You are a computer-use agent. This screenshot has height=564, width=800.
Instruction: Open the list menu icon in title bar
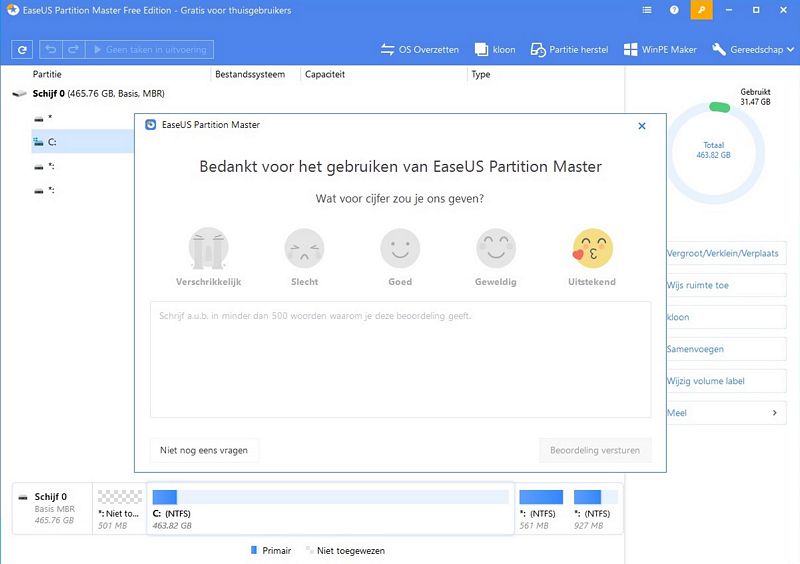(x=646, y=10)
